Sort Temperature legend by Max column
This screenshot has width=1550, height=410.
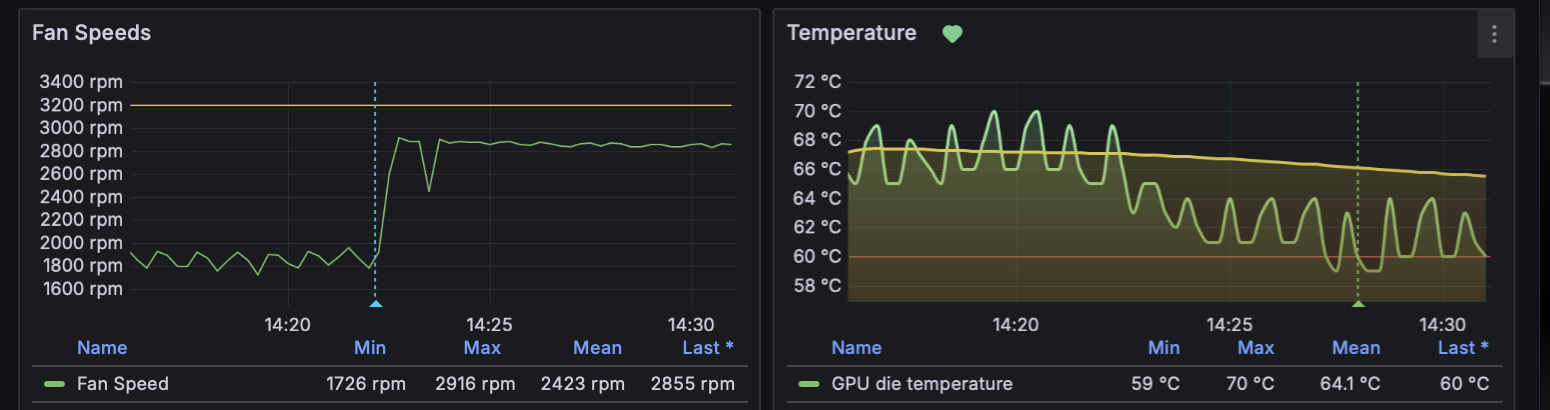1256,348
